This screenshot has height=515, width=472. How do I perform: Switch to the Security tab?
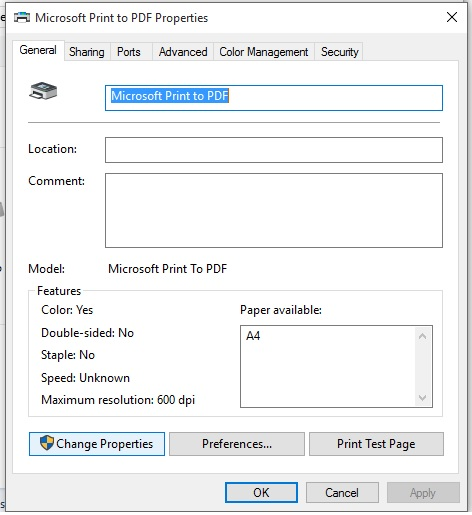[339, 52]
